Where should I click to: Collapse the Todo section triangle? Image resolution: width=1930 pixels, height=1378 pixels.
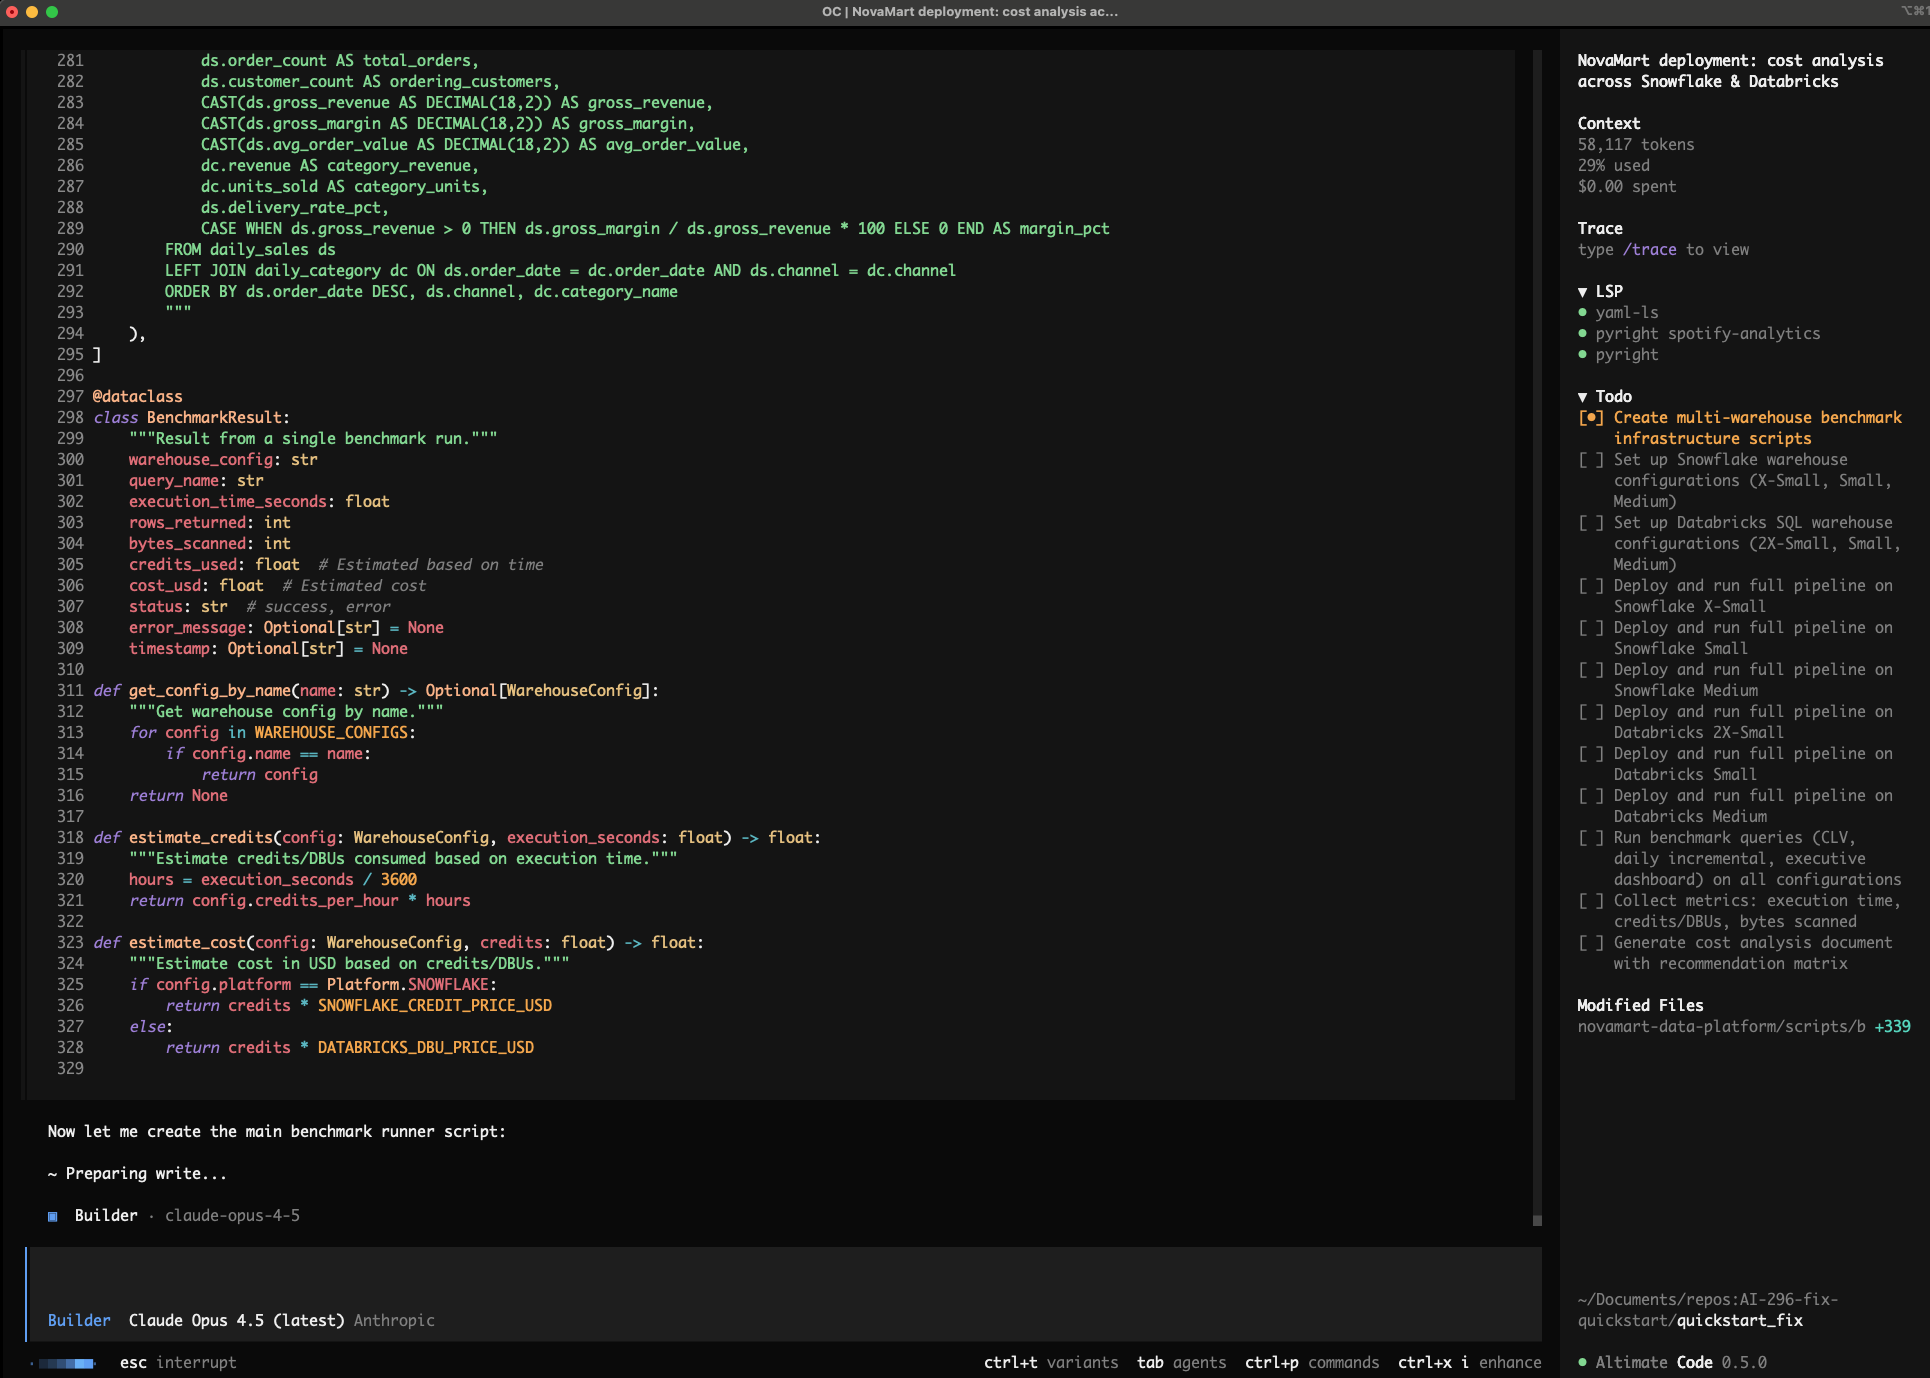[1582, 397]
